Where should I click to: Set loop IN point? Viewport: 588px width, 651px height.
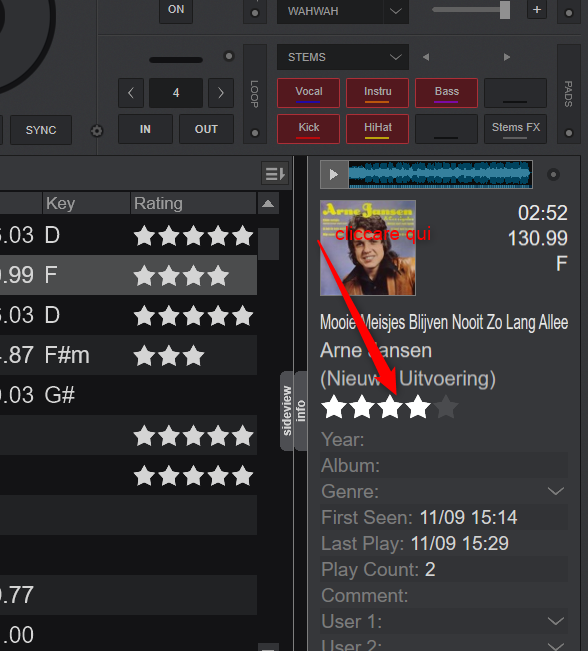pyautogui.click(x=145, y=129)
